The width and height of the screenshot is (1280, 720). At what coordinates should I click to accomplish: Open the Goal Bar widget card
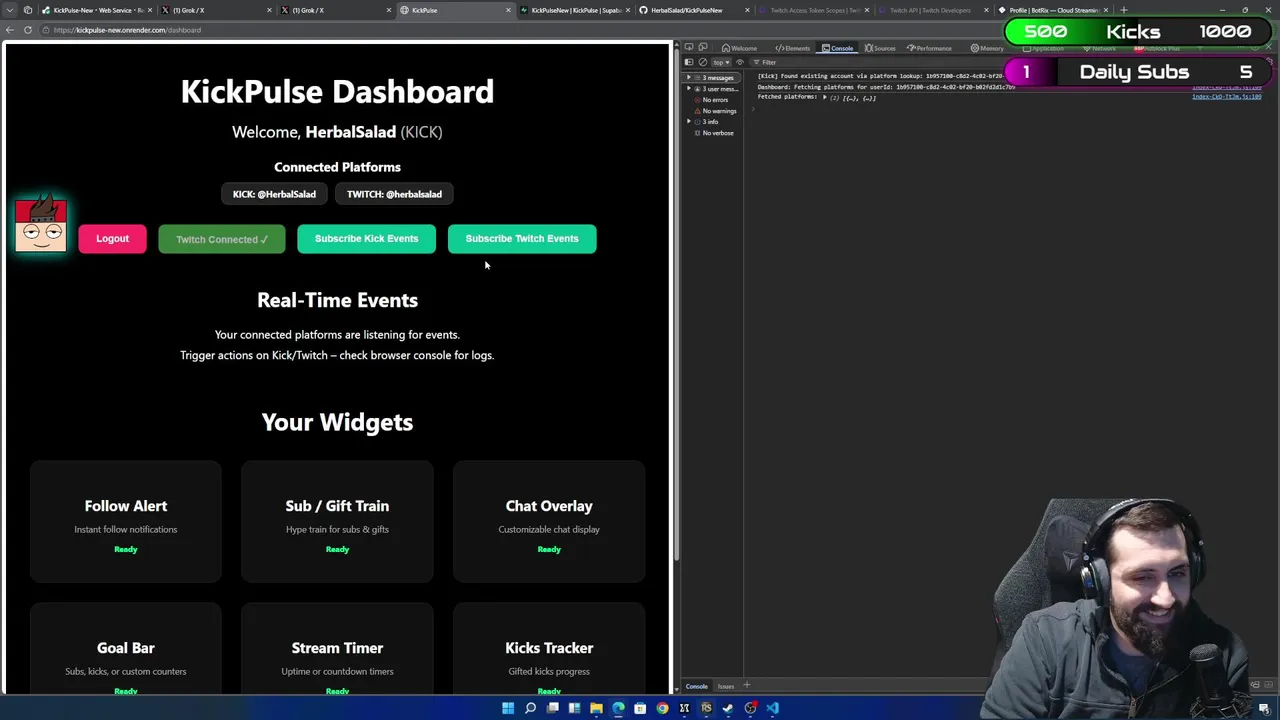126,650
